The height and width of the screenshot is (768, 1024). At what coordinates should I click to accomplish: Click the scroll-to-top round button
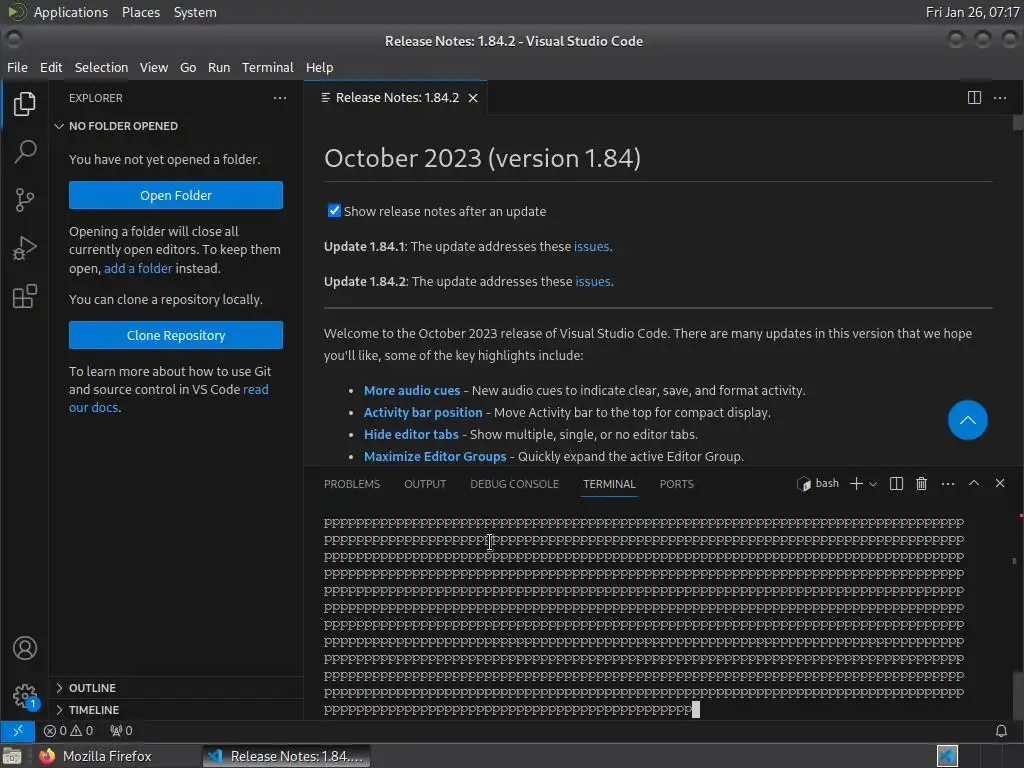point(967,420)
